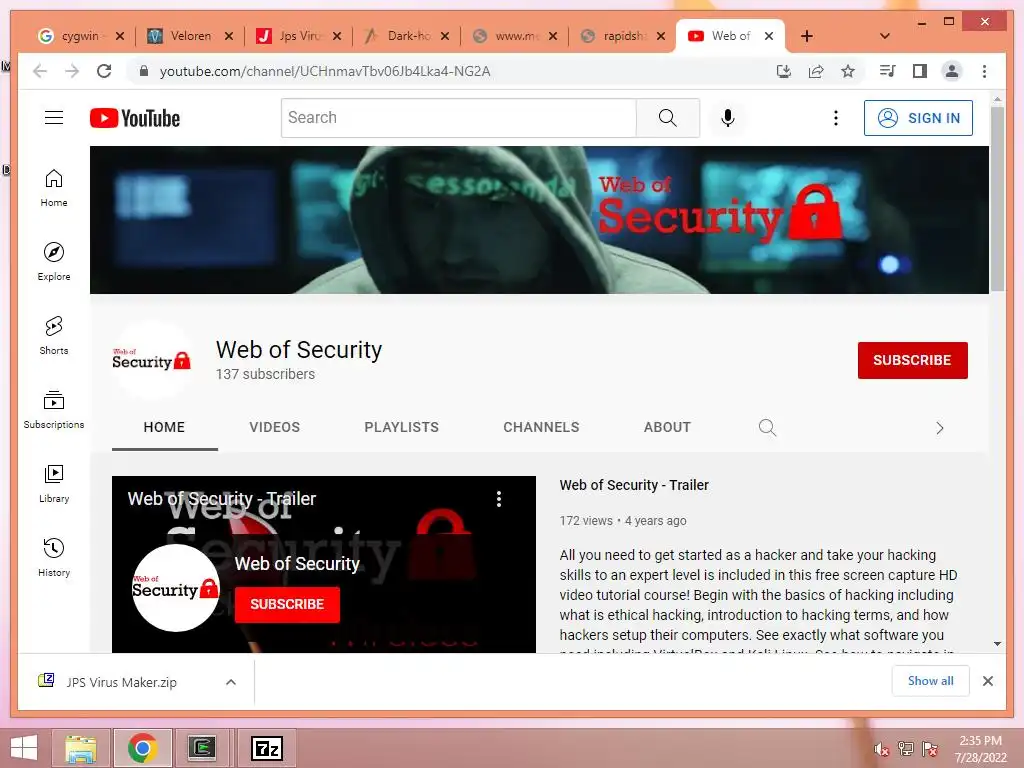View site information lock icon
This screenshot has height=768, width=1024.
[144, 71]
